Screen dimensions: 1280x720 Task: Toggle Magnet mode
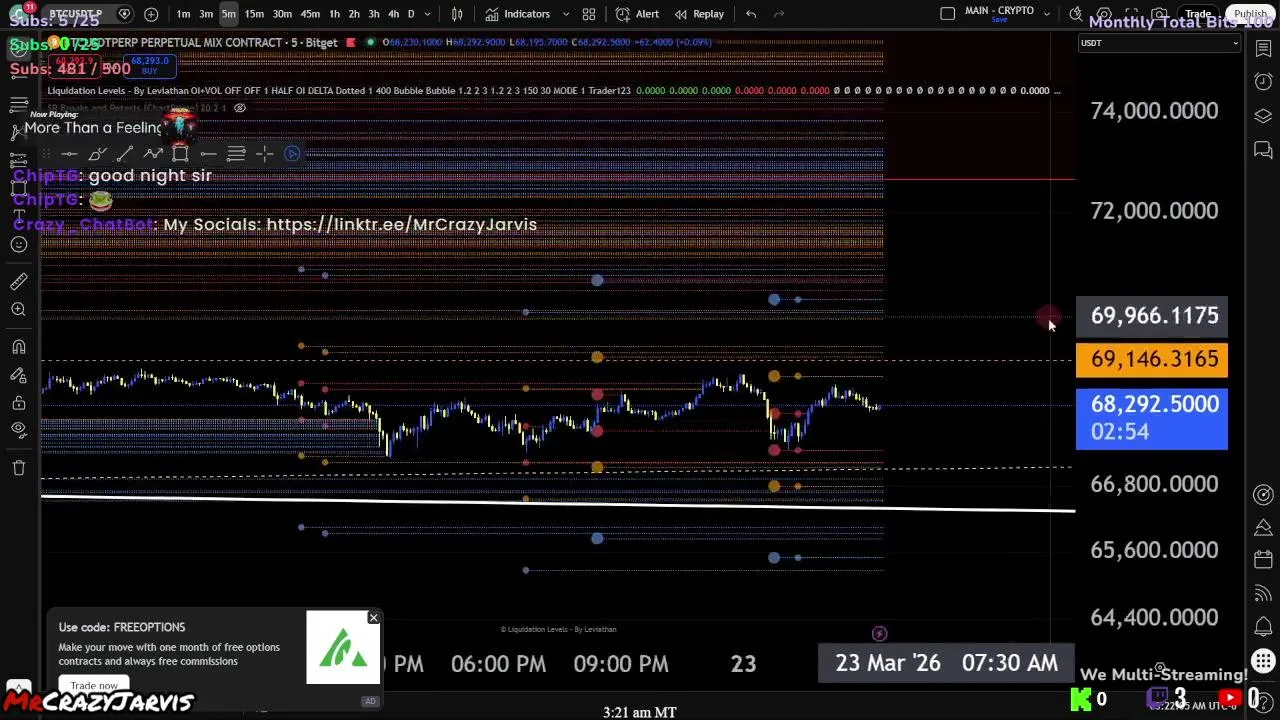point(19,347)
